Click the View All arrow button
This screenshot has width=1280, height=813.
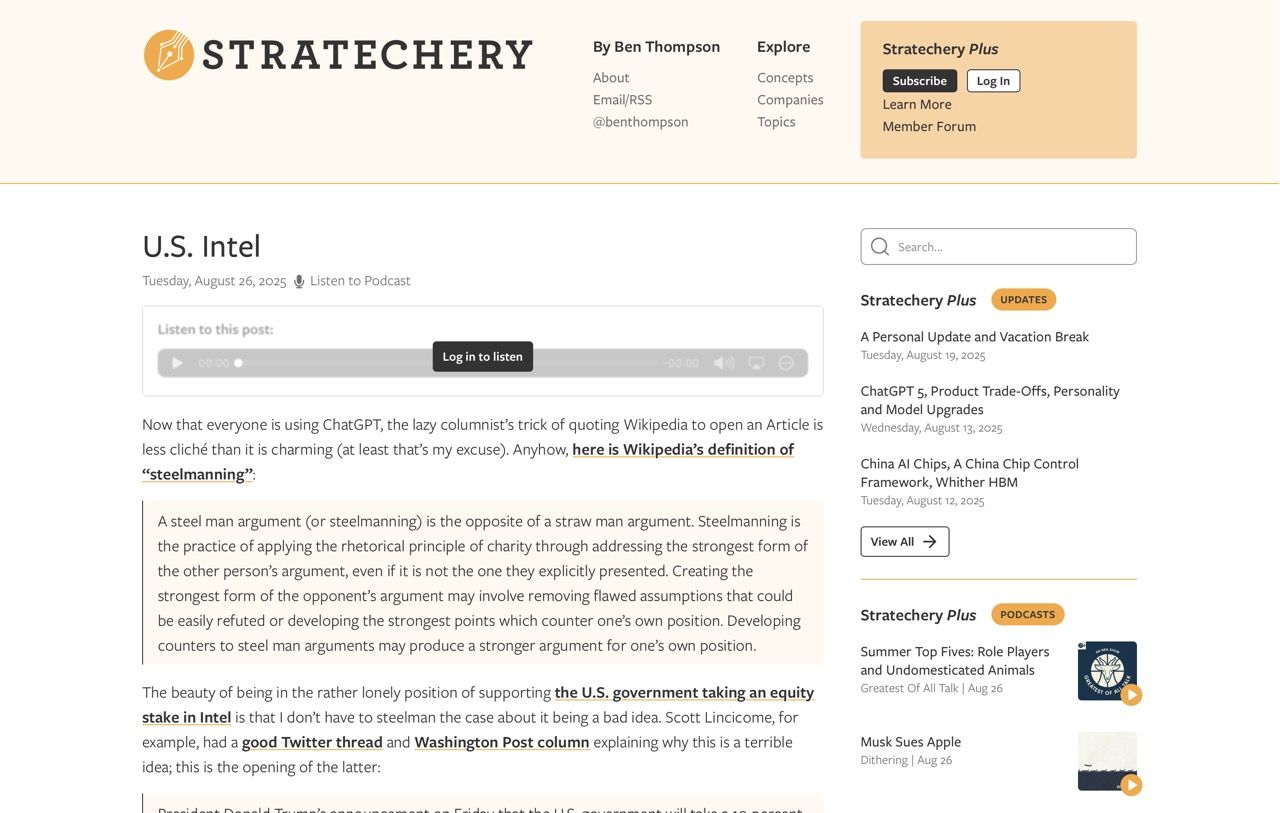pyautogui.click(x=904, y=542)
